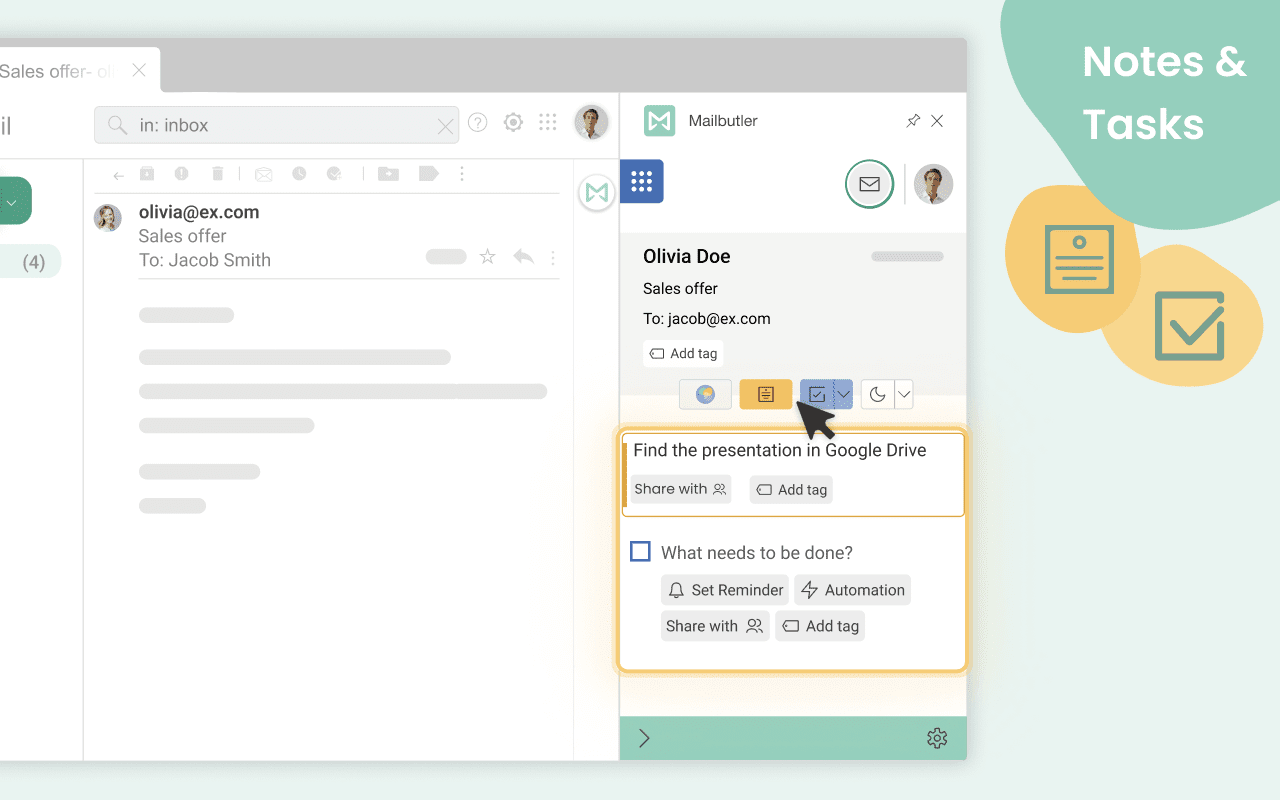Click the back arrow in Gmail toolbar
This screenshot has width=1280, height=800.
(118, 175)
